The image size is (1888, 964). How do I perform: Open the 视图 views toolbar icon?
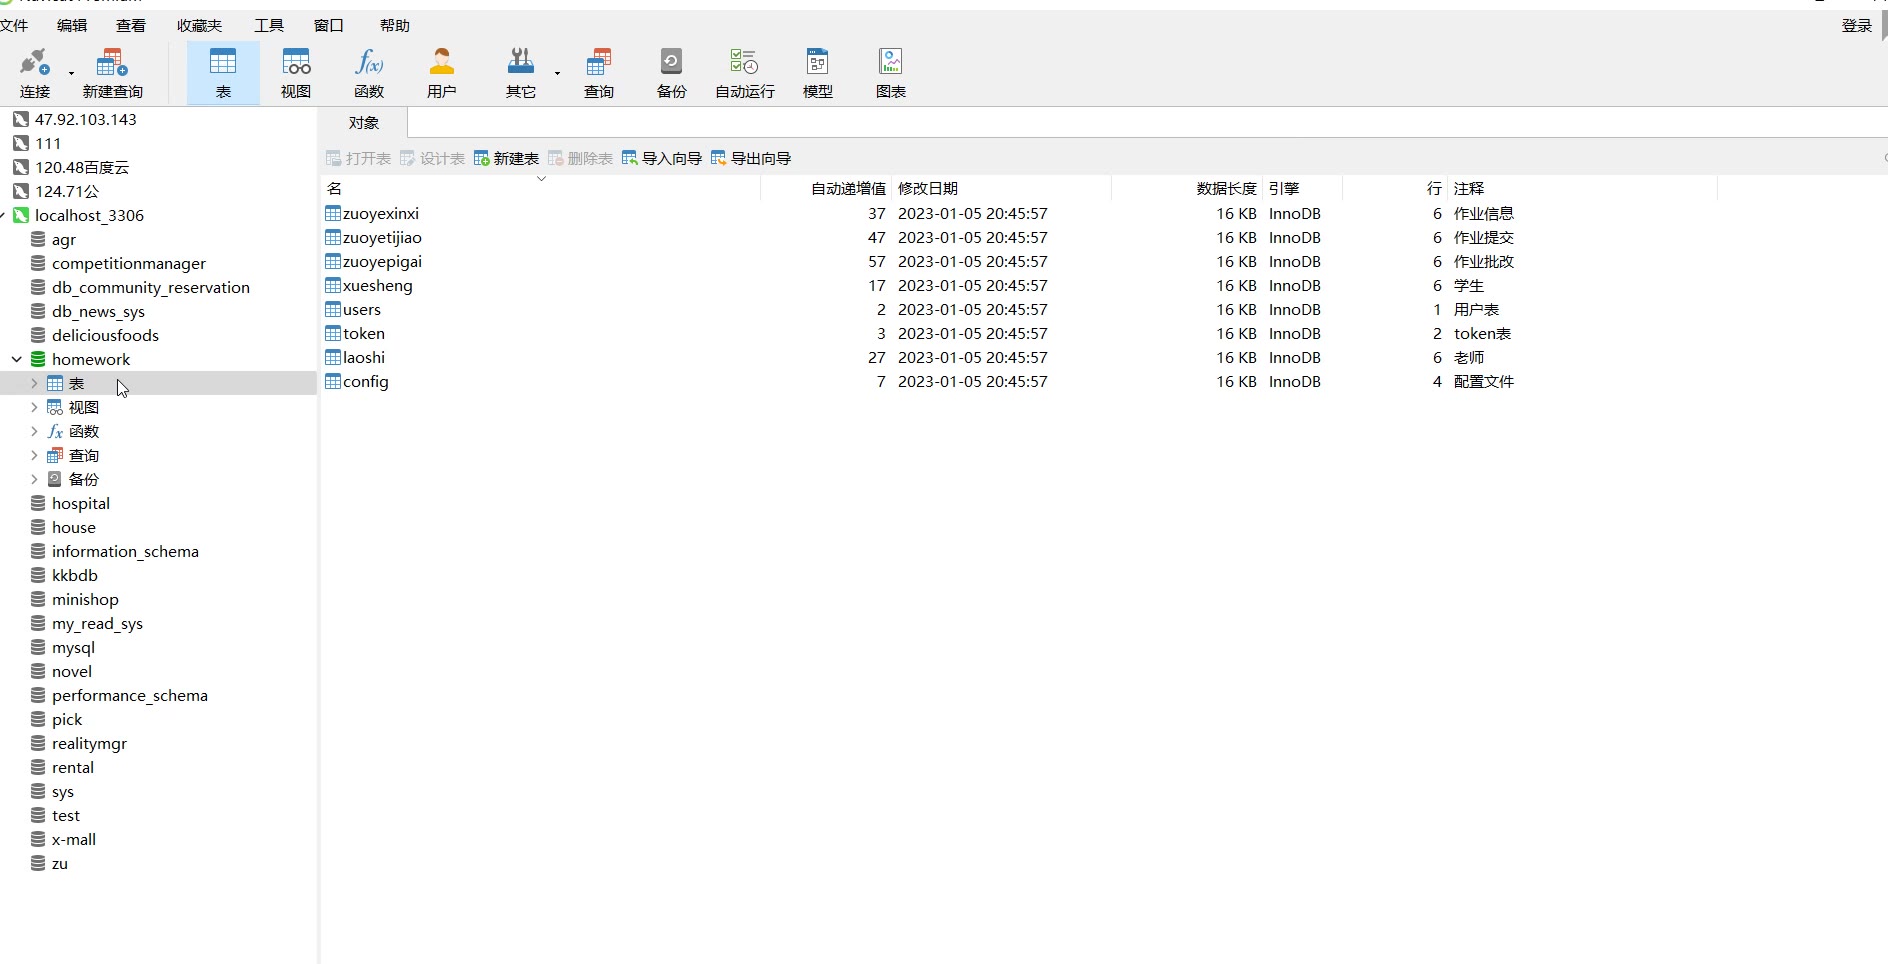296,73
